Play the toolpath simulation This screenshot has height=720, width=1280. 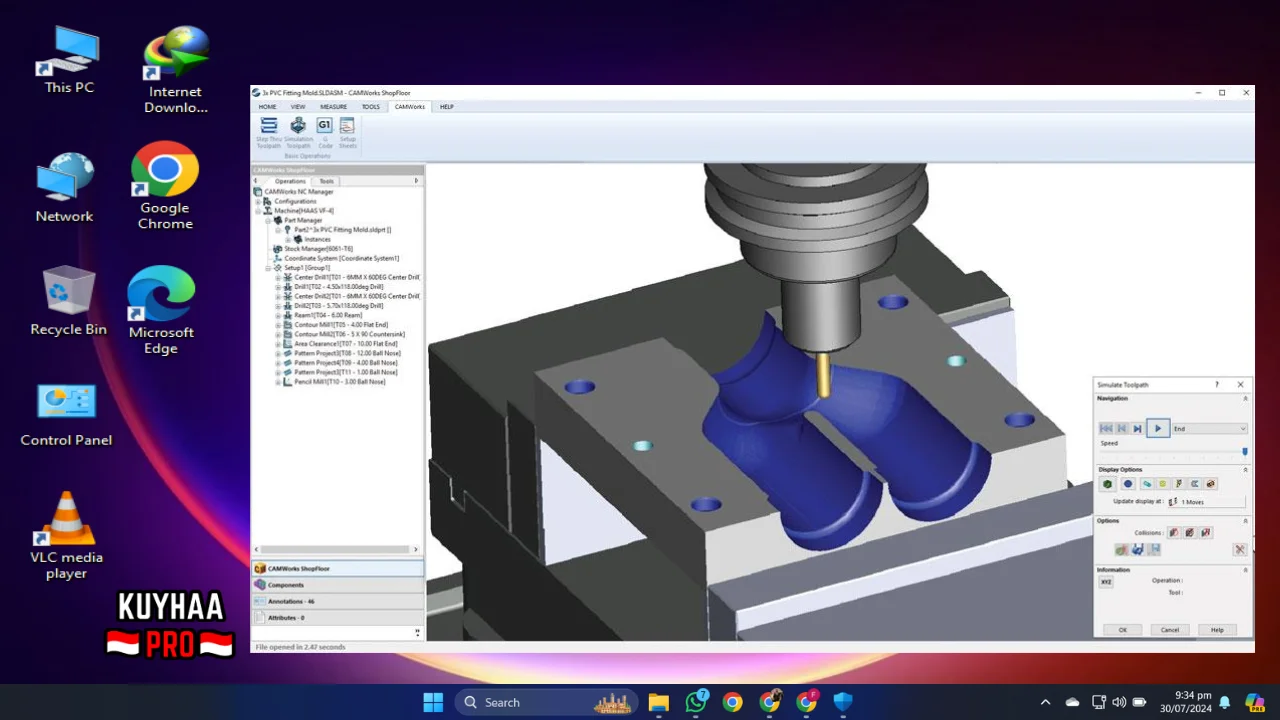(1158, 428)
